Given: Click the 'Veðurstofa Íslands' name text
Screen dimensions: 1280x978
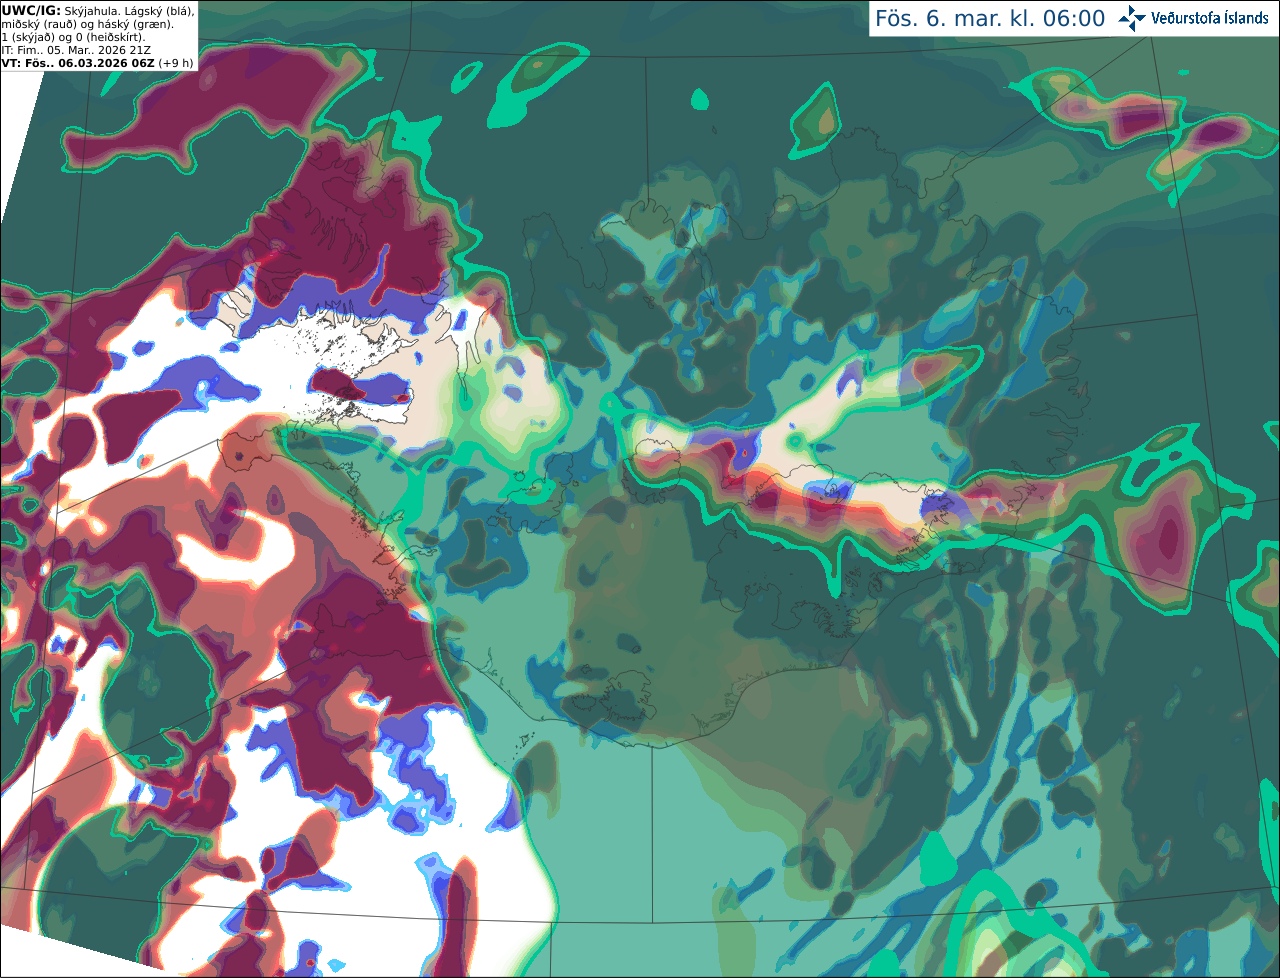Looking at the screenshot, I should pos(1210,18).
